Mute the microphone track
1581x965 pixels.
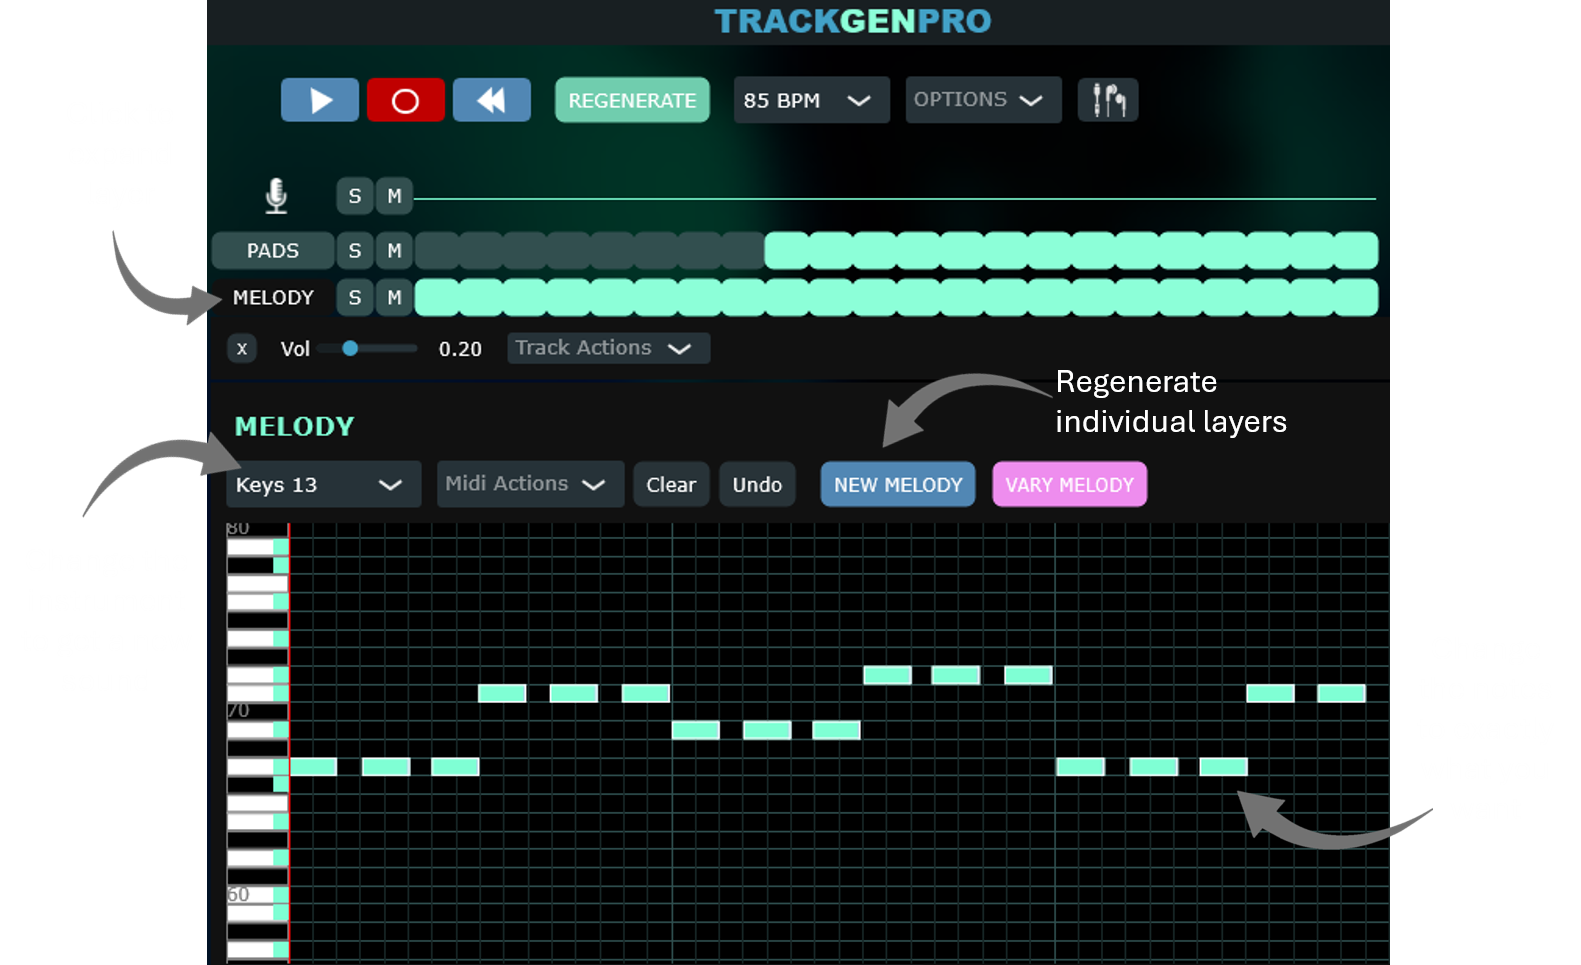[395, 196]
